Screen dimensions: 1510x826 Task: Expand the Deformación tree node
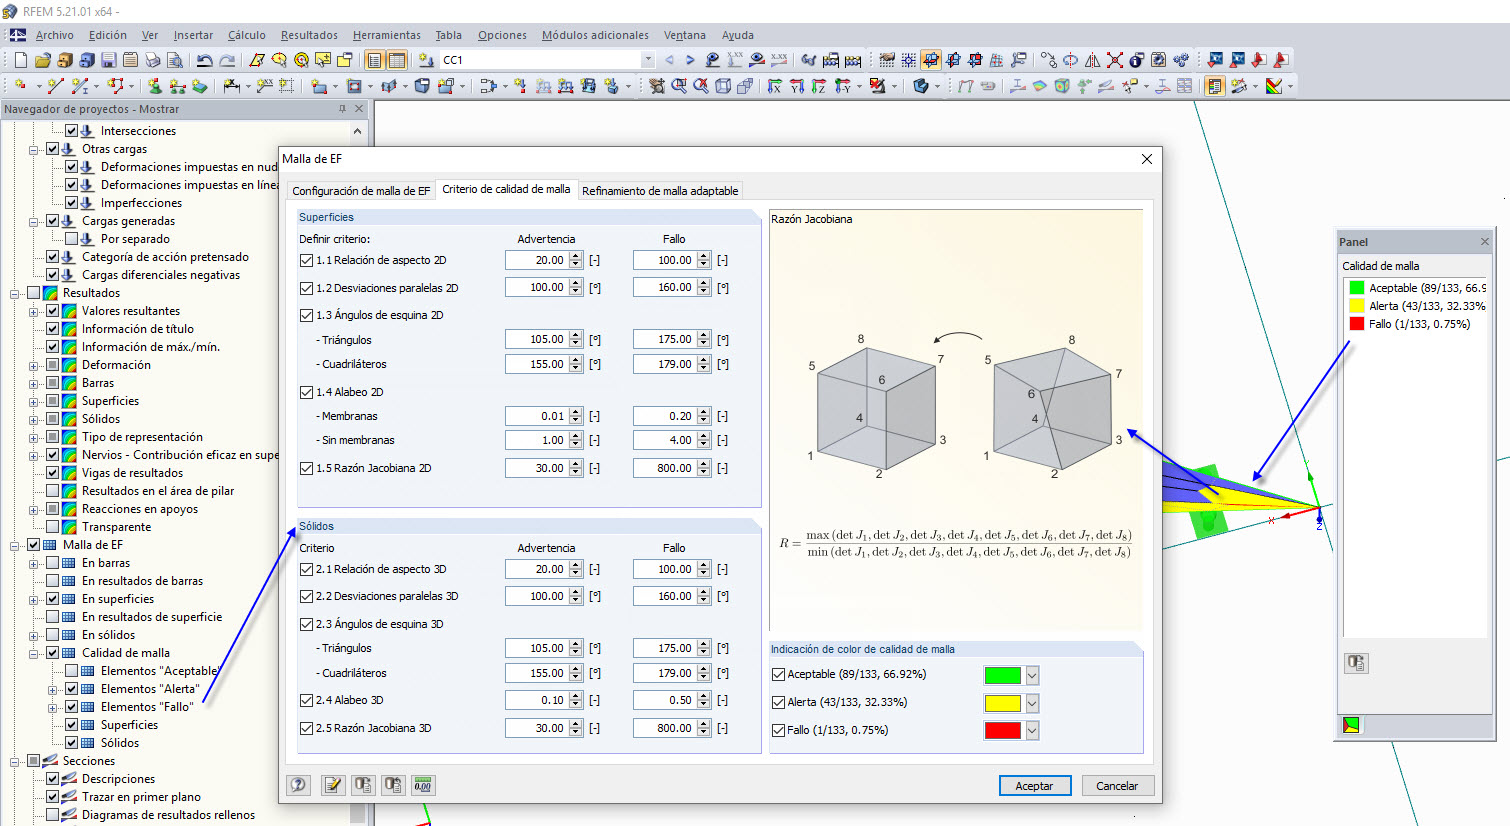click(34, 365)
